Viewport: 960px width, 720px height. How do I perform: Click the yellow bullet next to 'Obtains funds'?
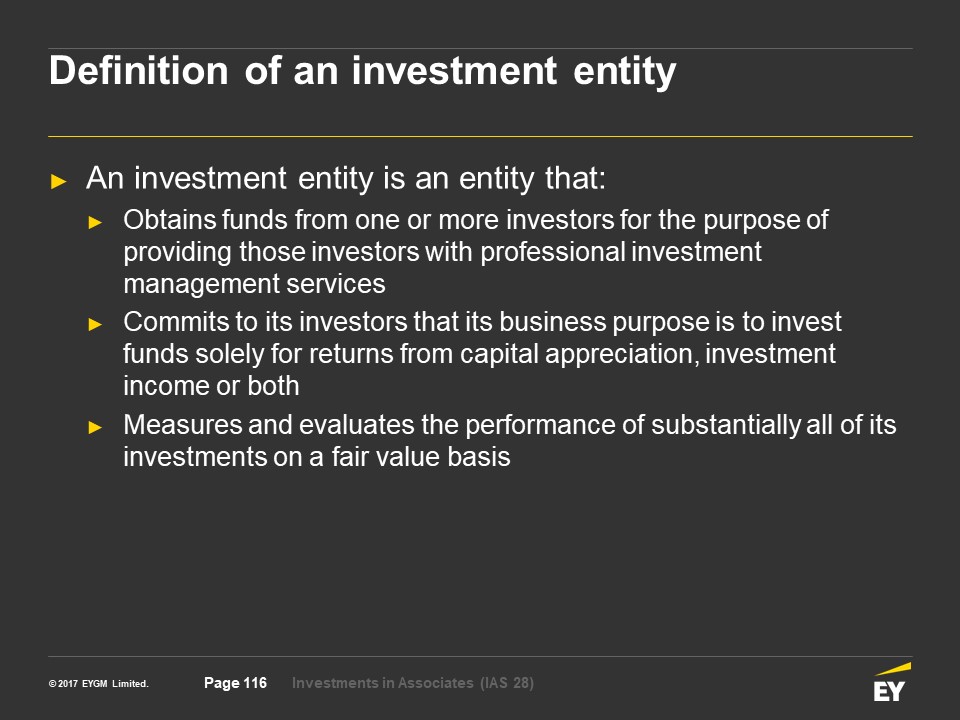coord(95,222)
